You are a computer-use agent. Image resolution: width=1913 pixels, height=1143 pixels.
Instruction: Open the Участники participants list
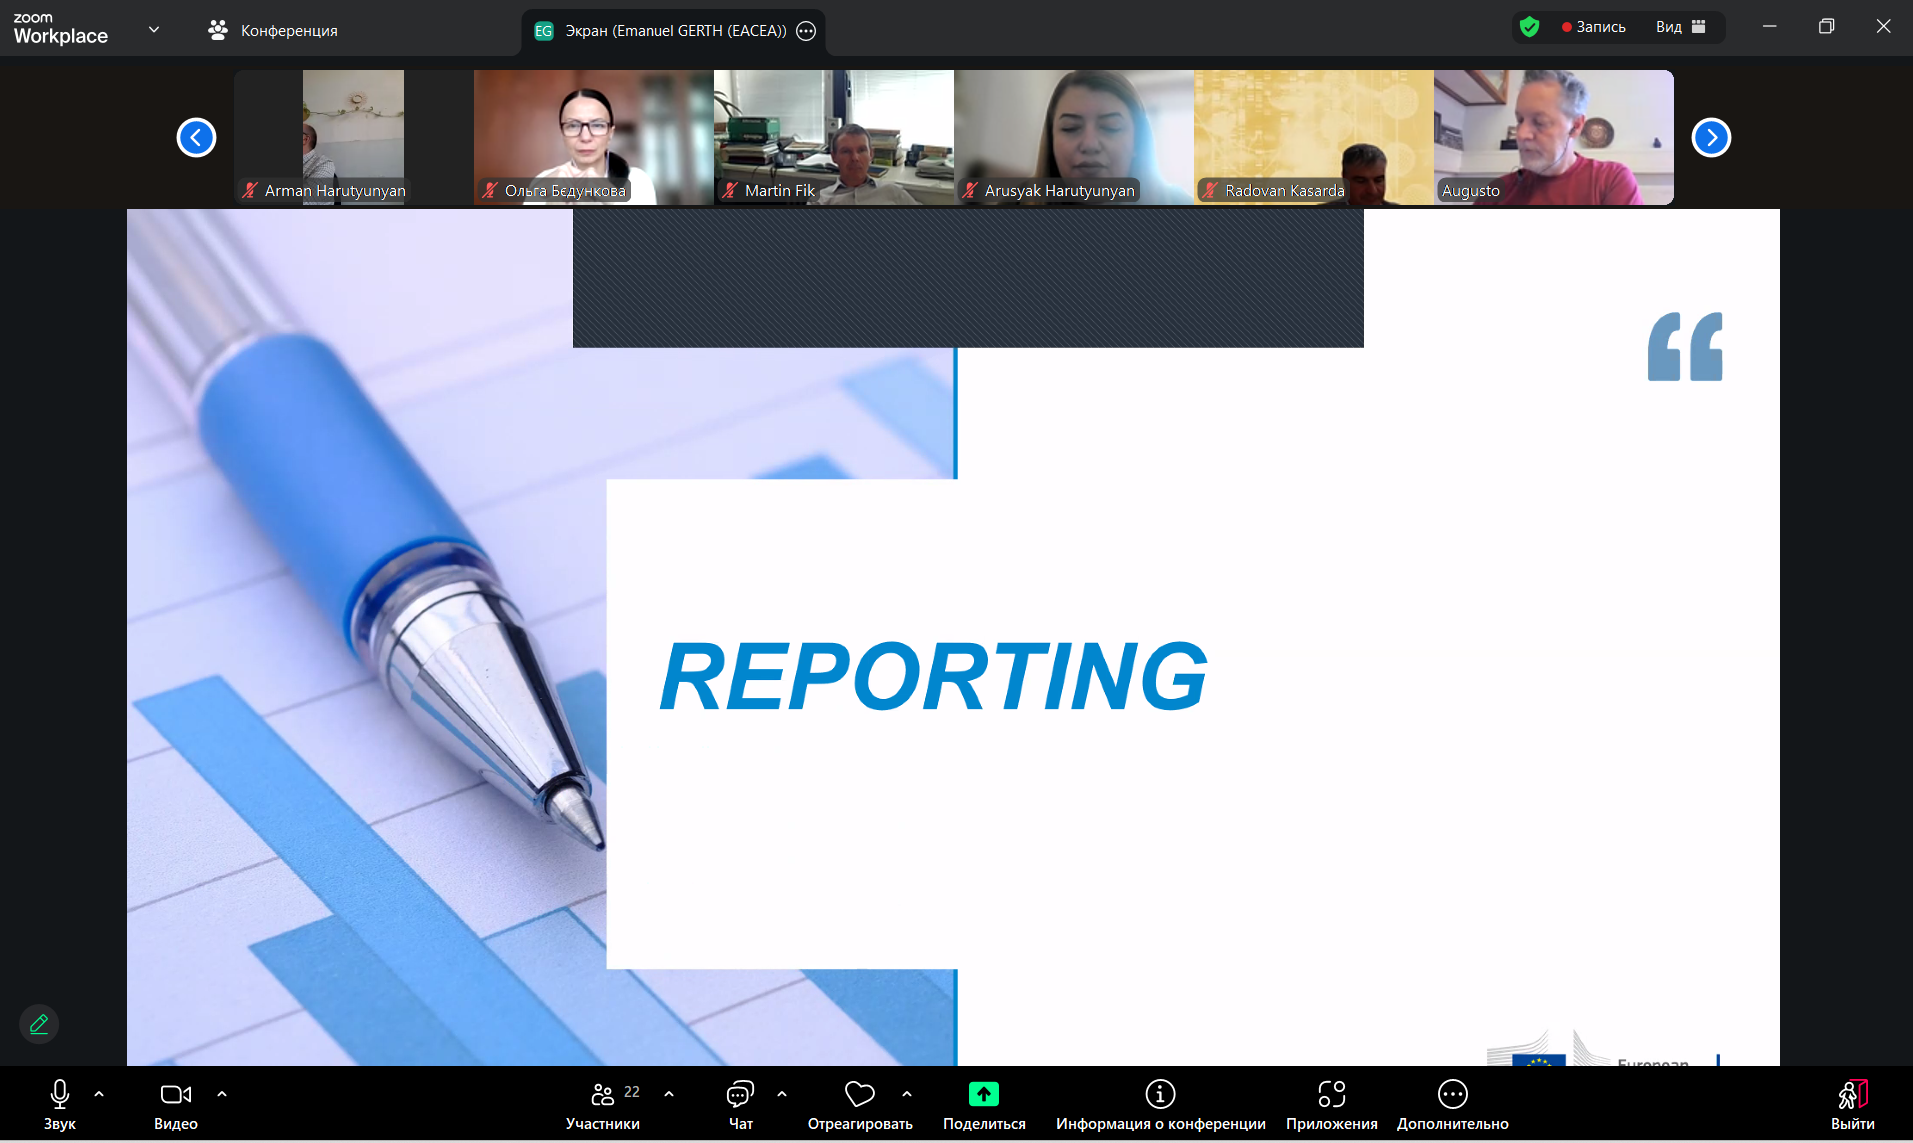[602, 1105]
